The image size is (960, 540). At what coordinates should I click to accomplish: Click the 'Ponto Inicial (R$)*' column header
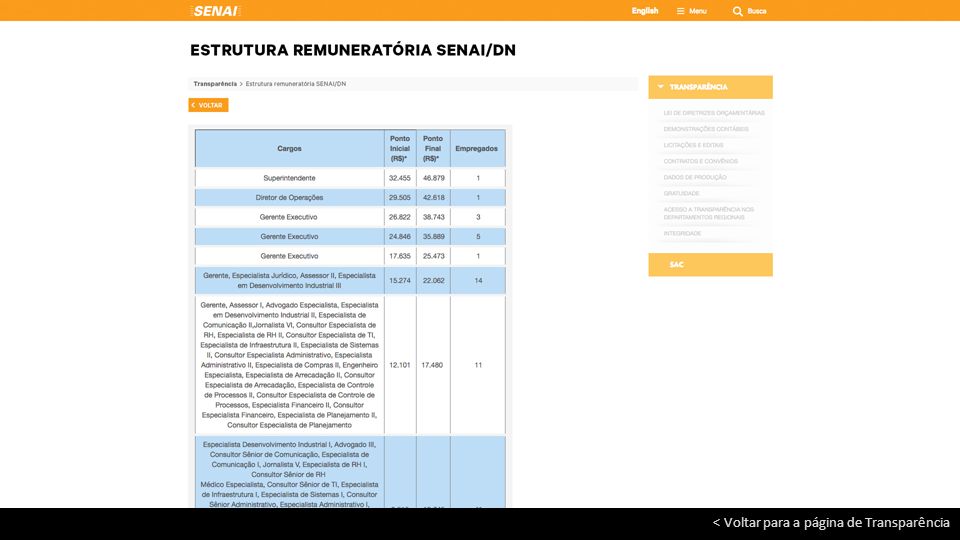[400, 149]
